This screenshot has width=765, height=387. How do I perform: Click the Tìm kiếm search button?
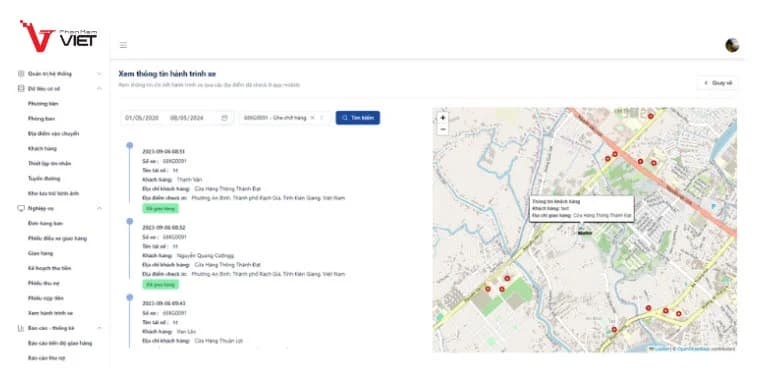click(358, 118)
